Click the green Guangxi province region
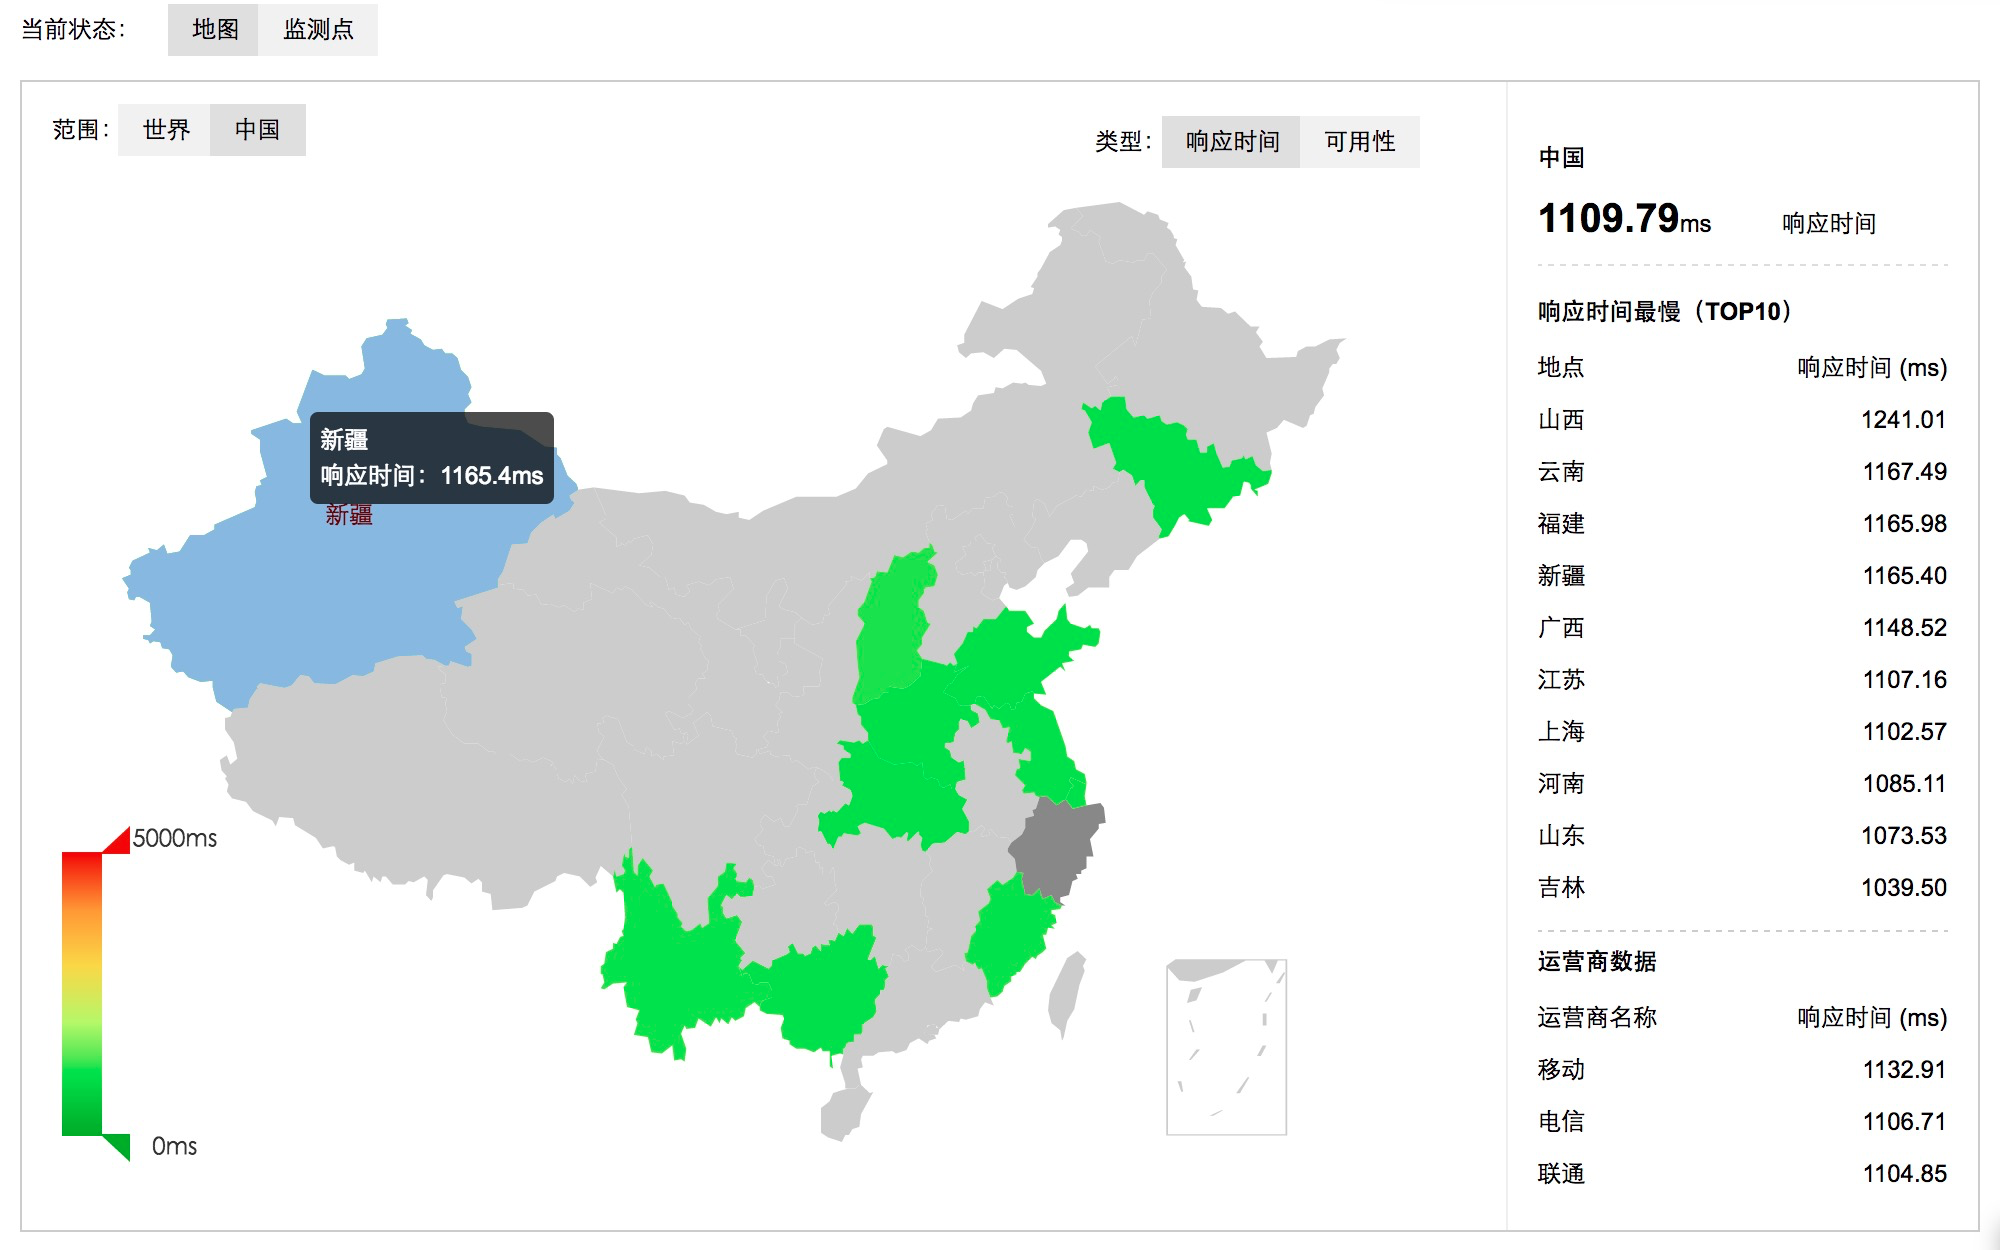 pos(825,990)
